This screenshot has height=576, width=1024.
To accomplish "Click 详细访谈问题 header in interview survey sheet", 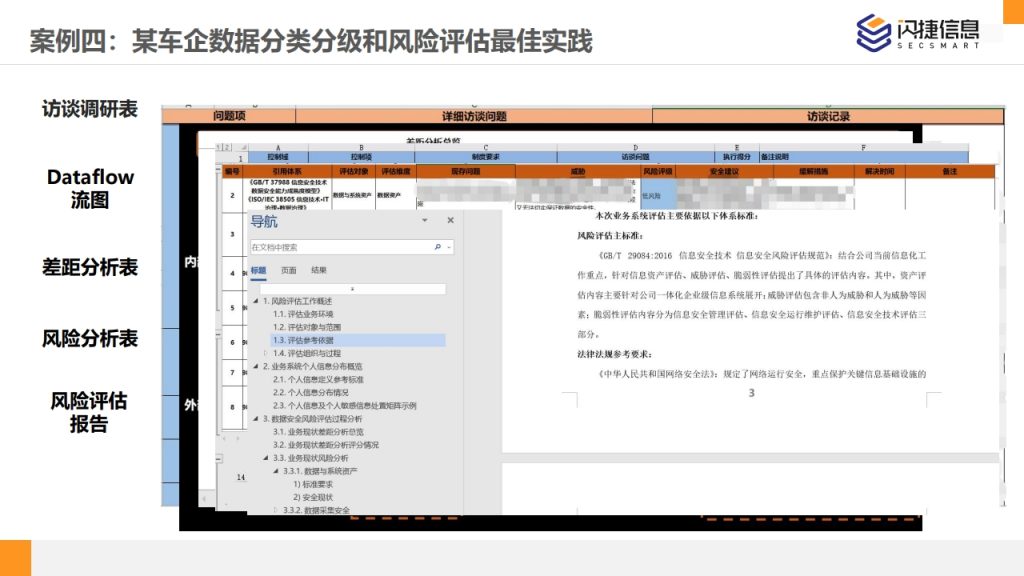I will [x=474, y=116].
